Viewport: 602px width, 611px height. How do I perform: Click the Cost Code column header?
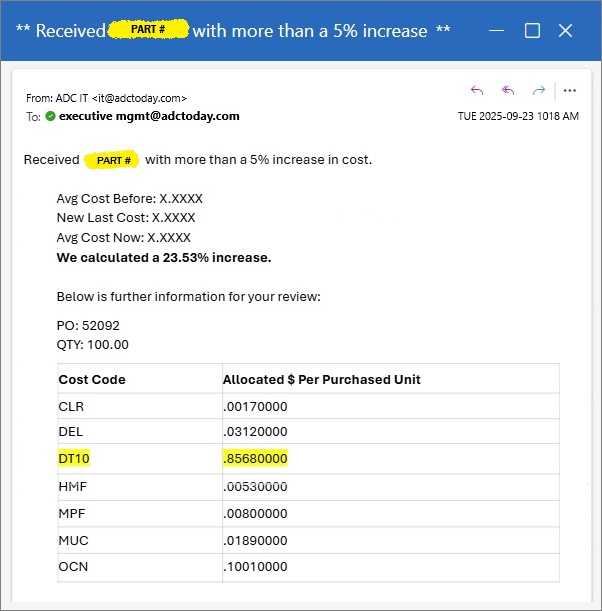tap(92, 380)
